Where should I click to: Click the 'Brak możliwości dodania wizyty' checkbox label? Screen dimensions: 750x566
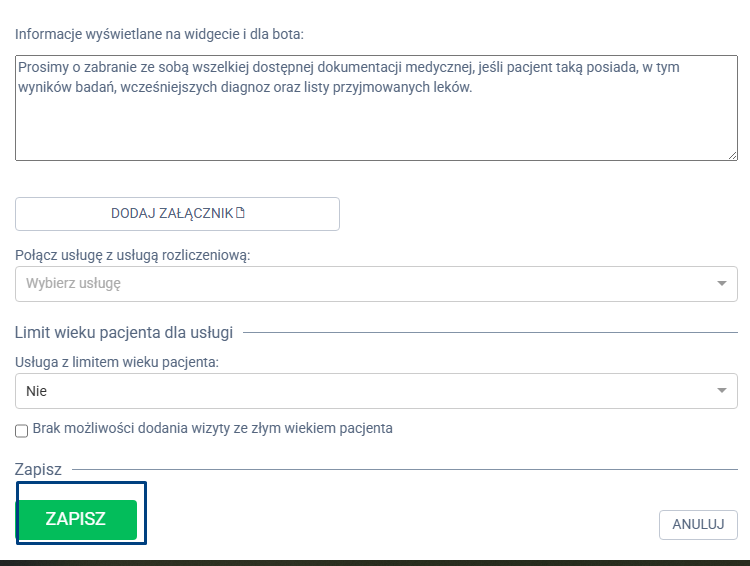tap(212, 428)
